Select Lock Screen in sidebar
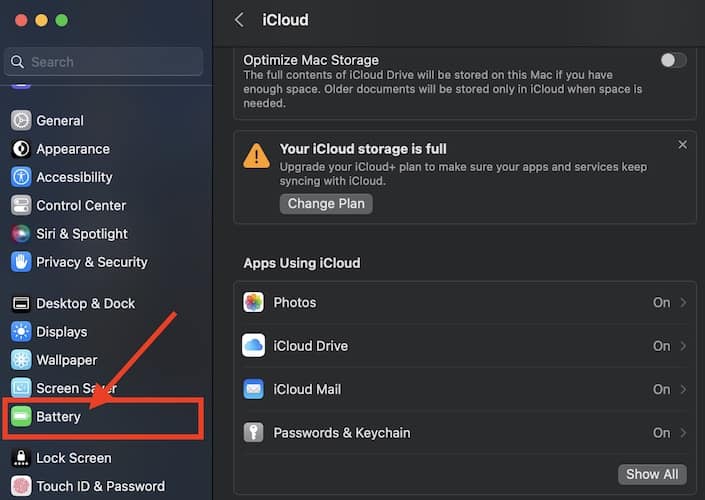Viewport: 705px width, 500px height. tap(73, 458)
